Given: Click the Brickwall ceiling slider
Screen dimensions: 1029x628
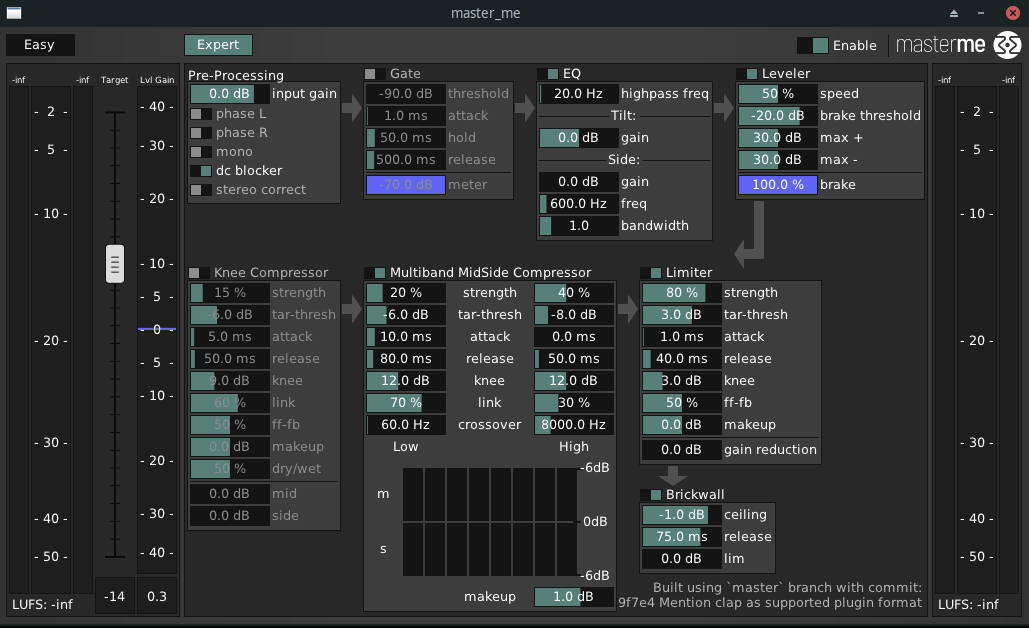Looking at the screenshot, I should click(x=682, y=514).
